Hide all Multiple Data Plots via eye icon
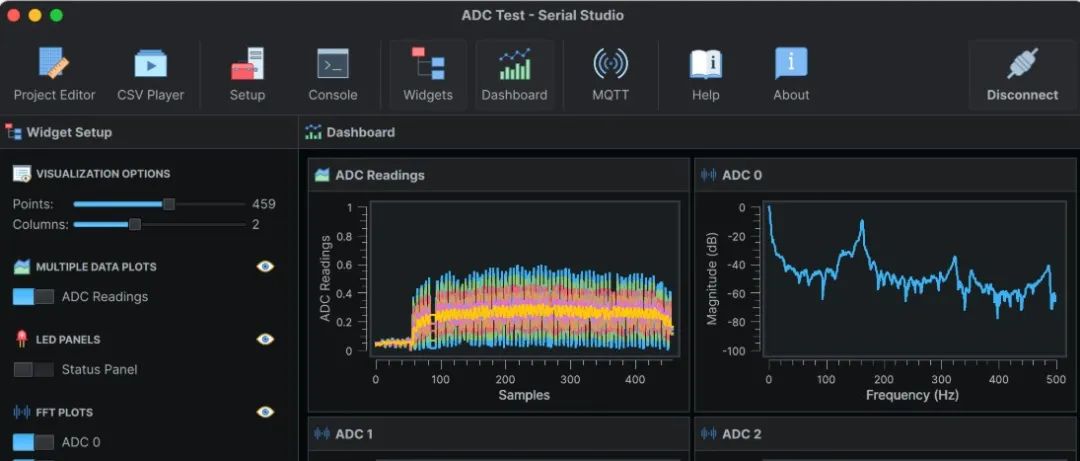The height and width of the screenshot is (461, 1080). click(265, 267)
